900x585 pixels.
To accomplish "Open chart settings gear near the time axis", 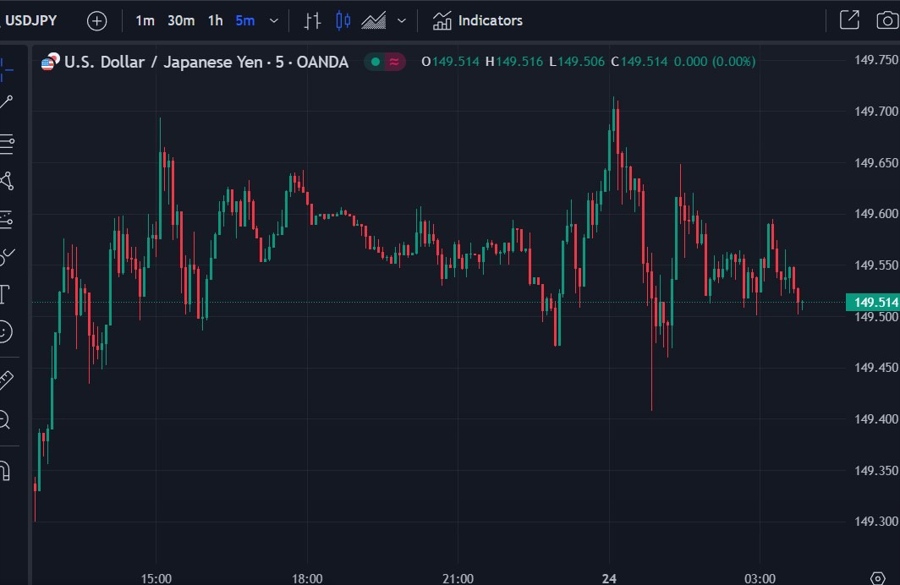I will tap(878, 577).
